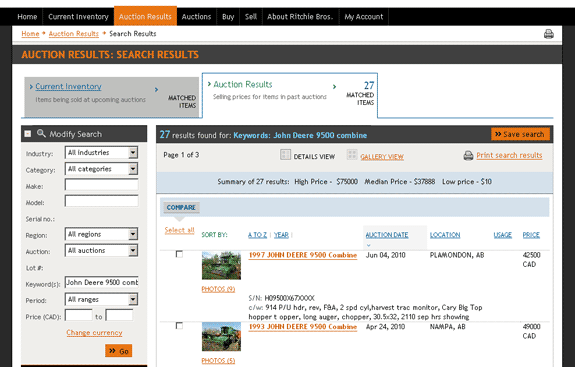This screenshot has height=367, width=575.
Task: Click the 'PLAMONDON, AB' location text
Action: 457,255
